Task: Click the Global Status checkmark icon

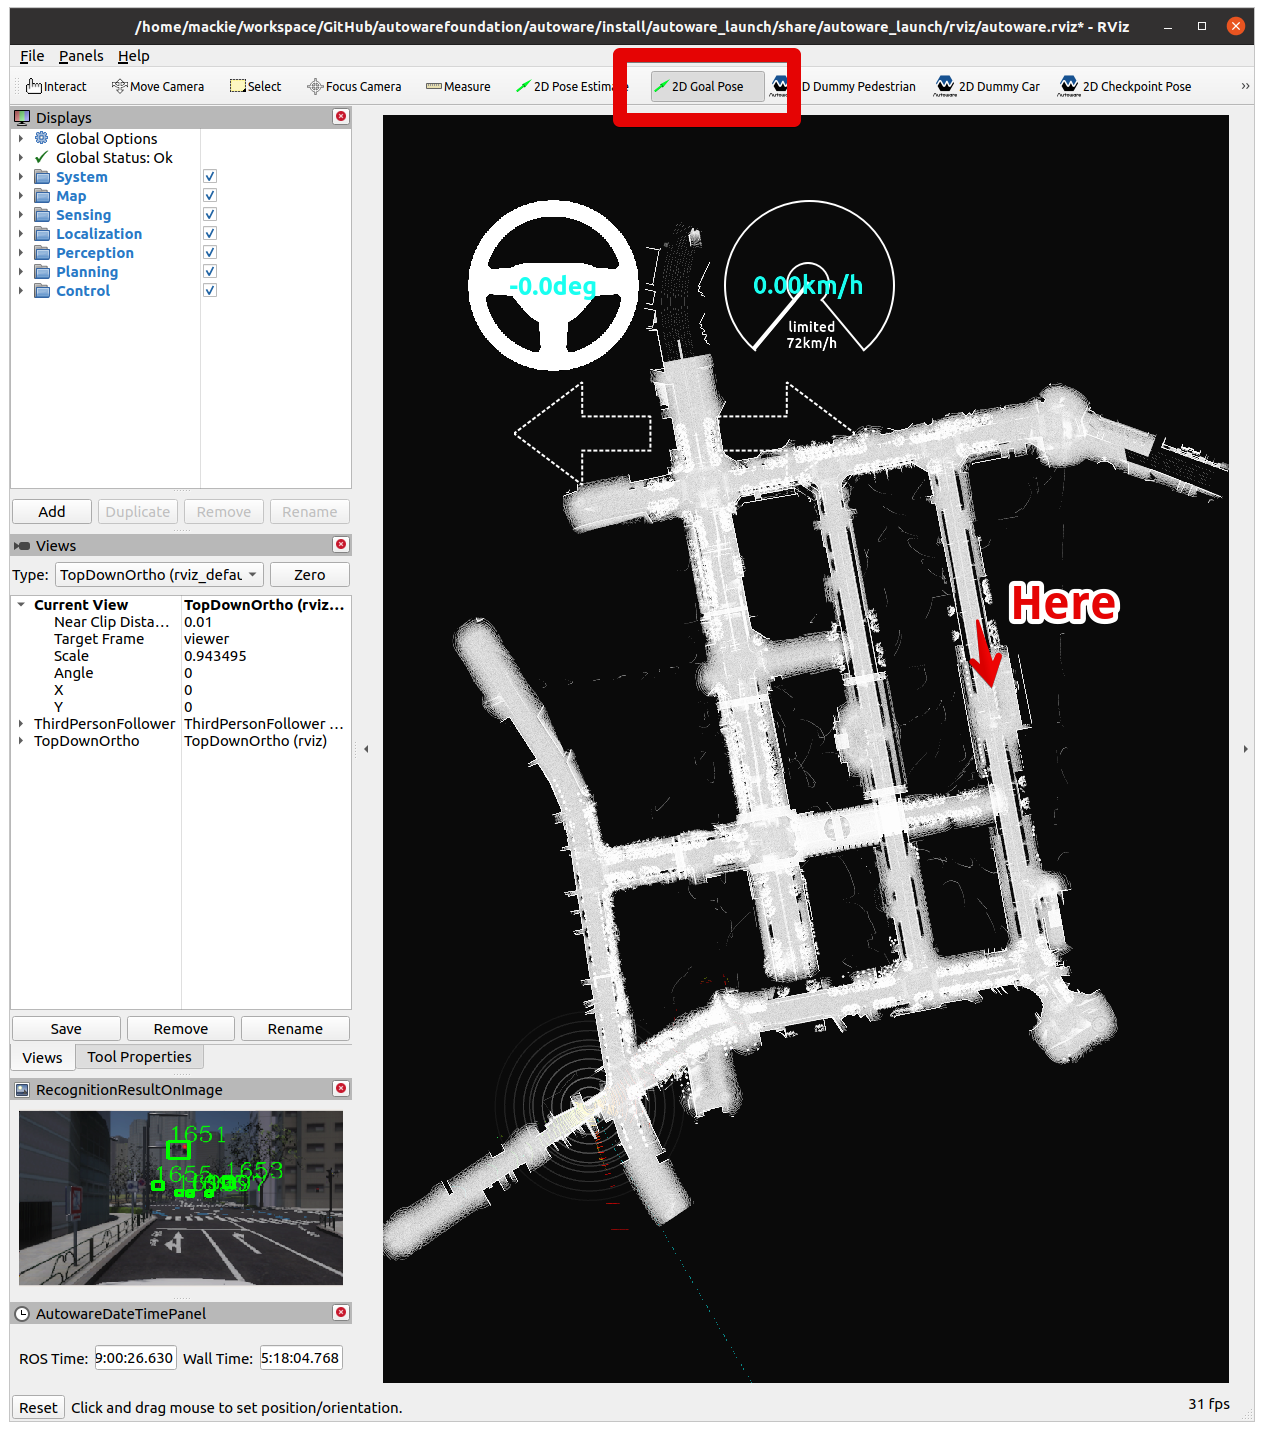Action: (x=41, y=157)
